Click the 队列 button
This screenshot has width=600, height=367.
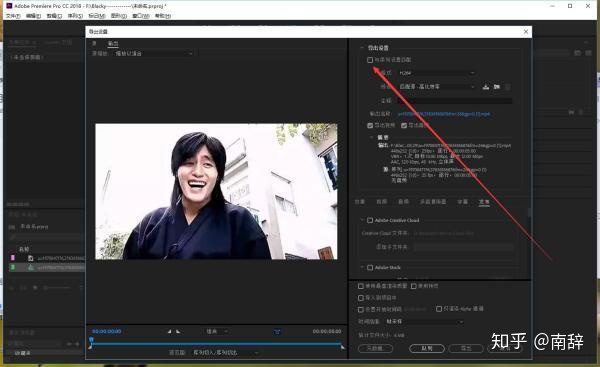click(427, 348)
